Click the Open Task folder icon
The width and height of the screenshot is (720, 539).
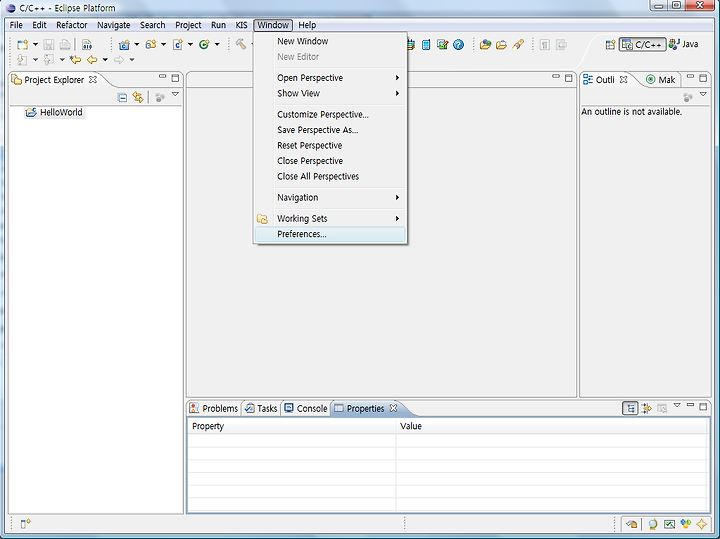click(501, 45)
